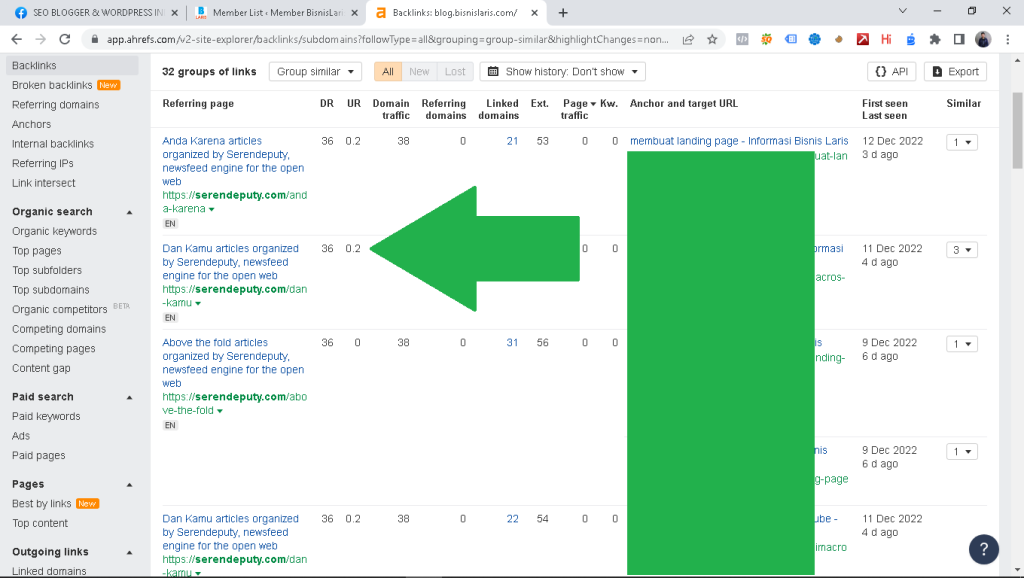Screen dimensions: 1024x578
Task: Open Referring domains in the sidebar
Action: coord(56,104)
